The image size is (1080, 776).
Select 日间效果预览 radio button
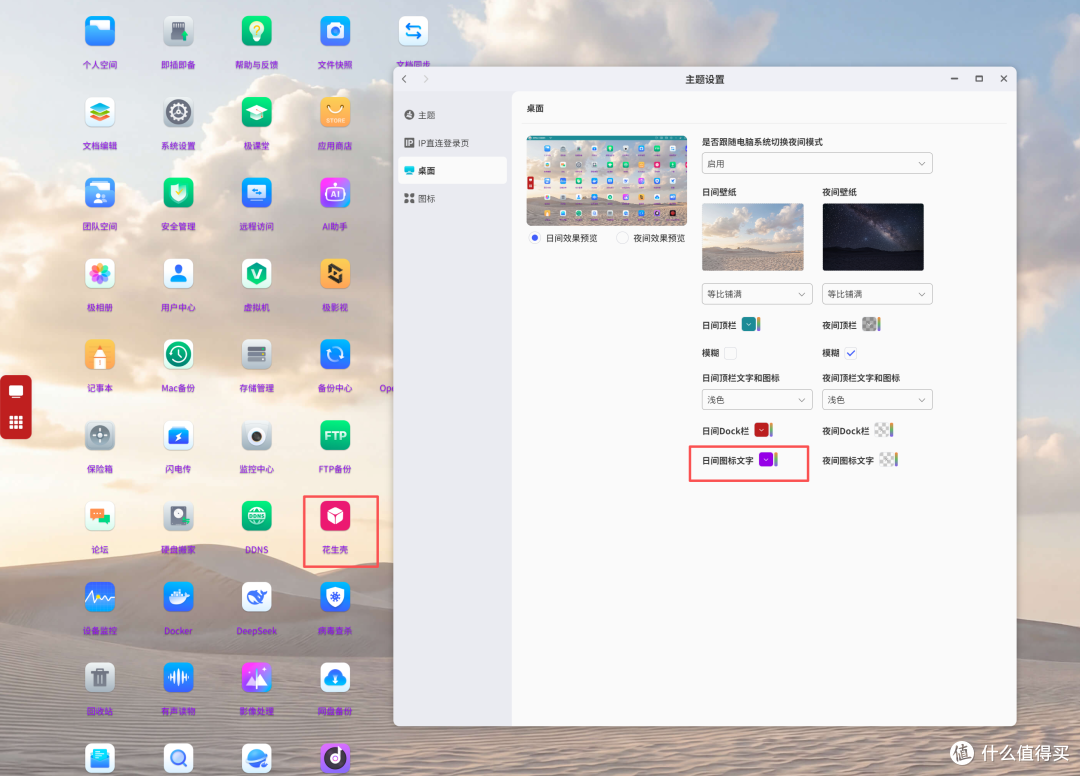(534, 238)
